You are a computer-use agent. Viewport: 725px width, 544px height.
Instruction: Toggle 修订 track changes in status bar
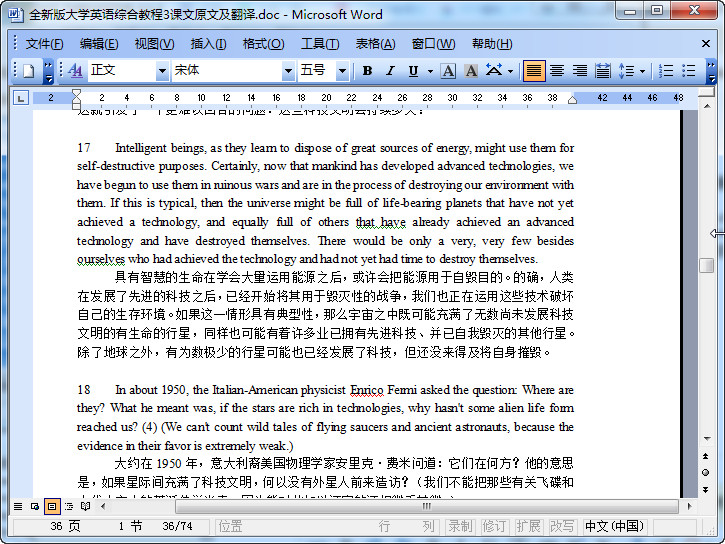point(495,526)
